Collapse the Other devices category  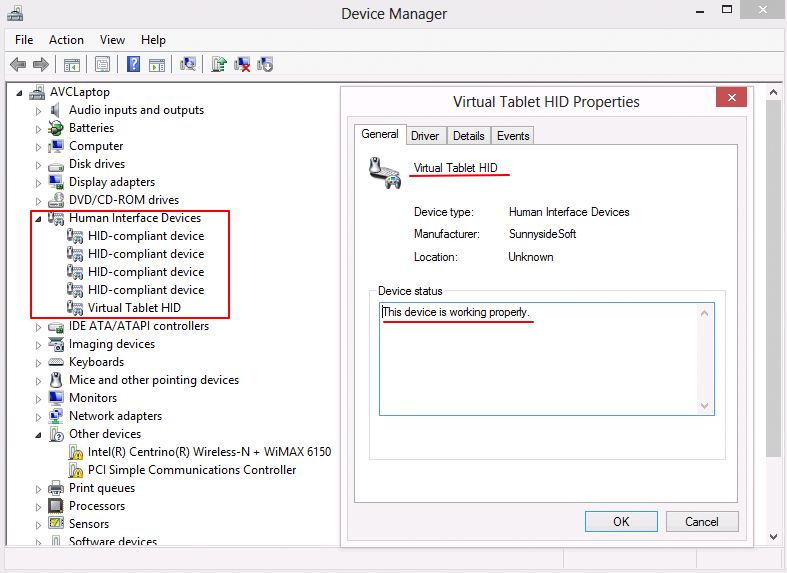point(39,434)
